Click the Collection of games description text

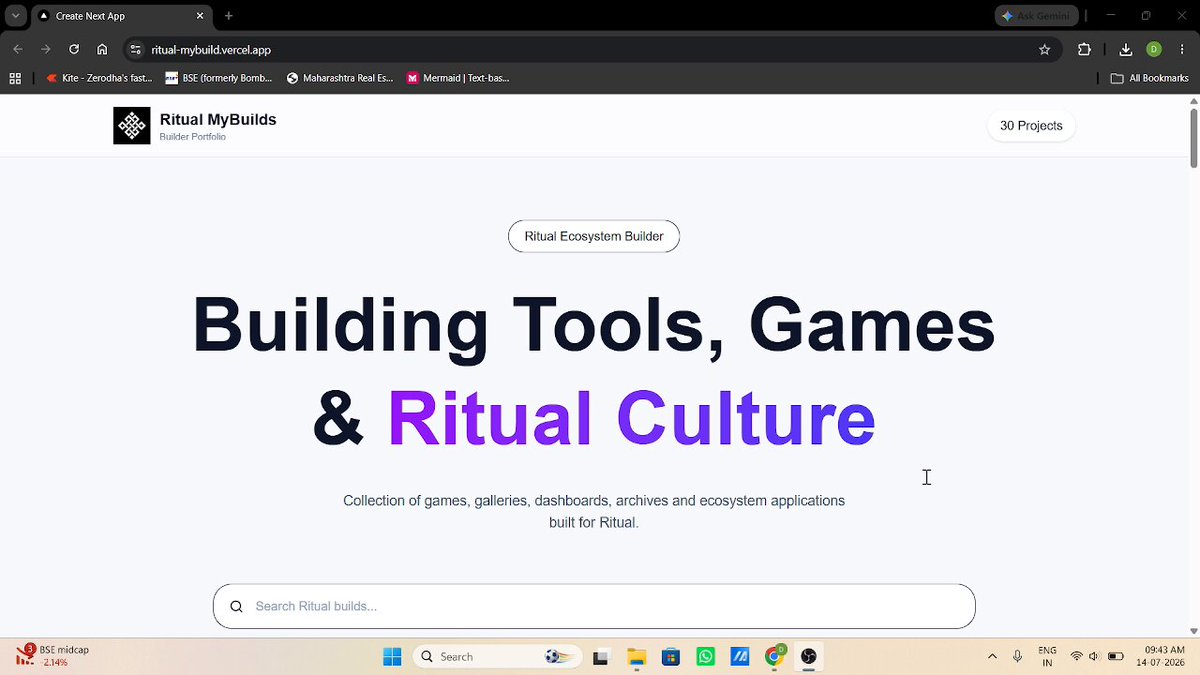tap(594, 511)
